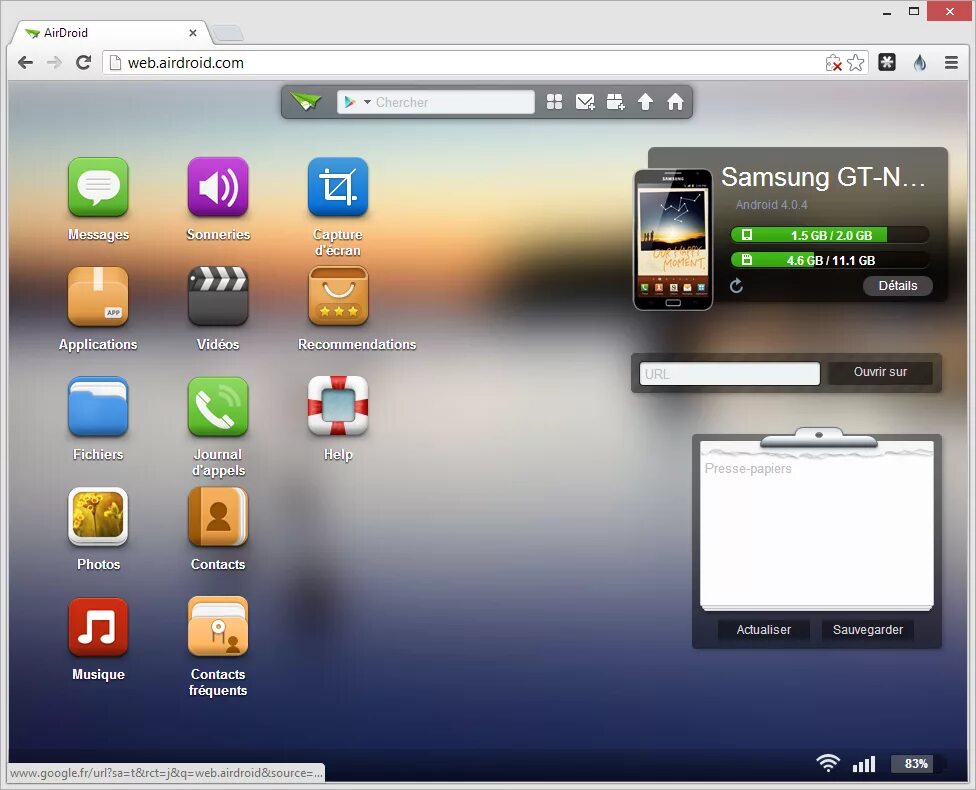Open the Recommendations shopping bag icon

pos(338,297)
